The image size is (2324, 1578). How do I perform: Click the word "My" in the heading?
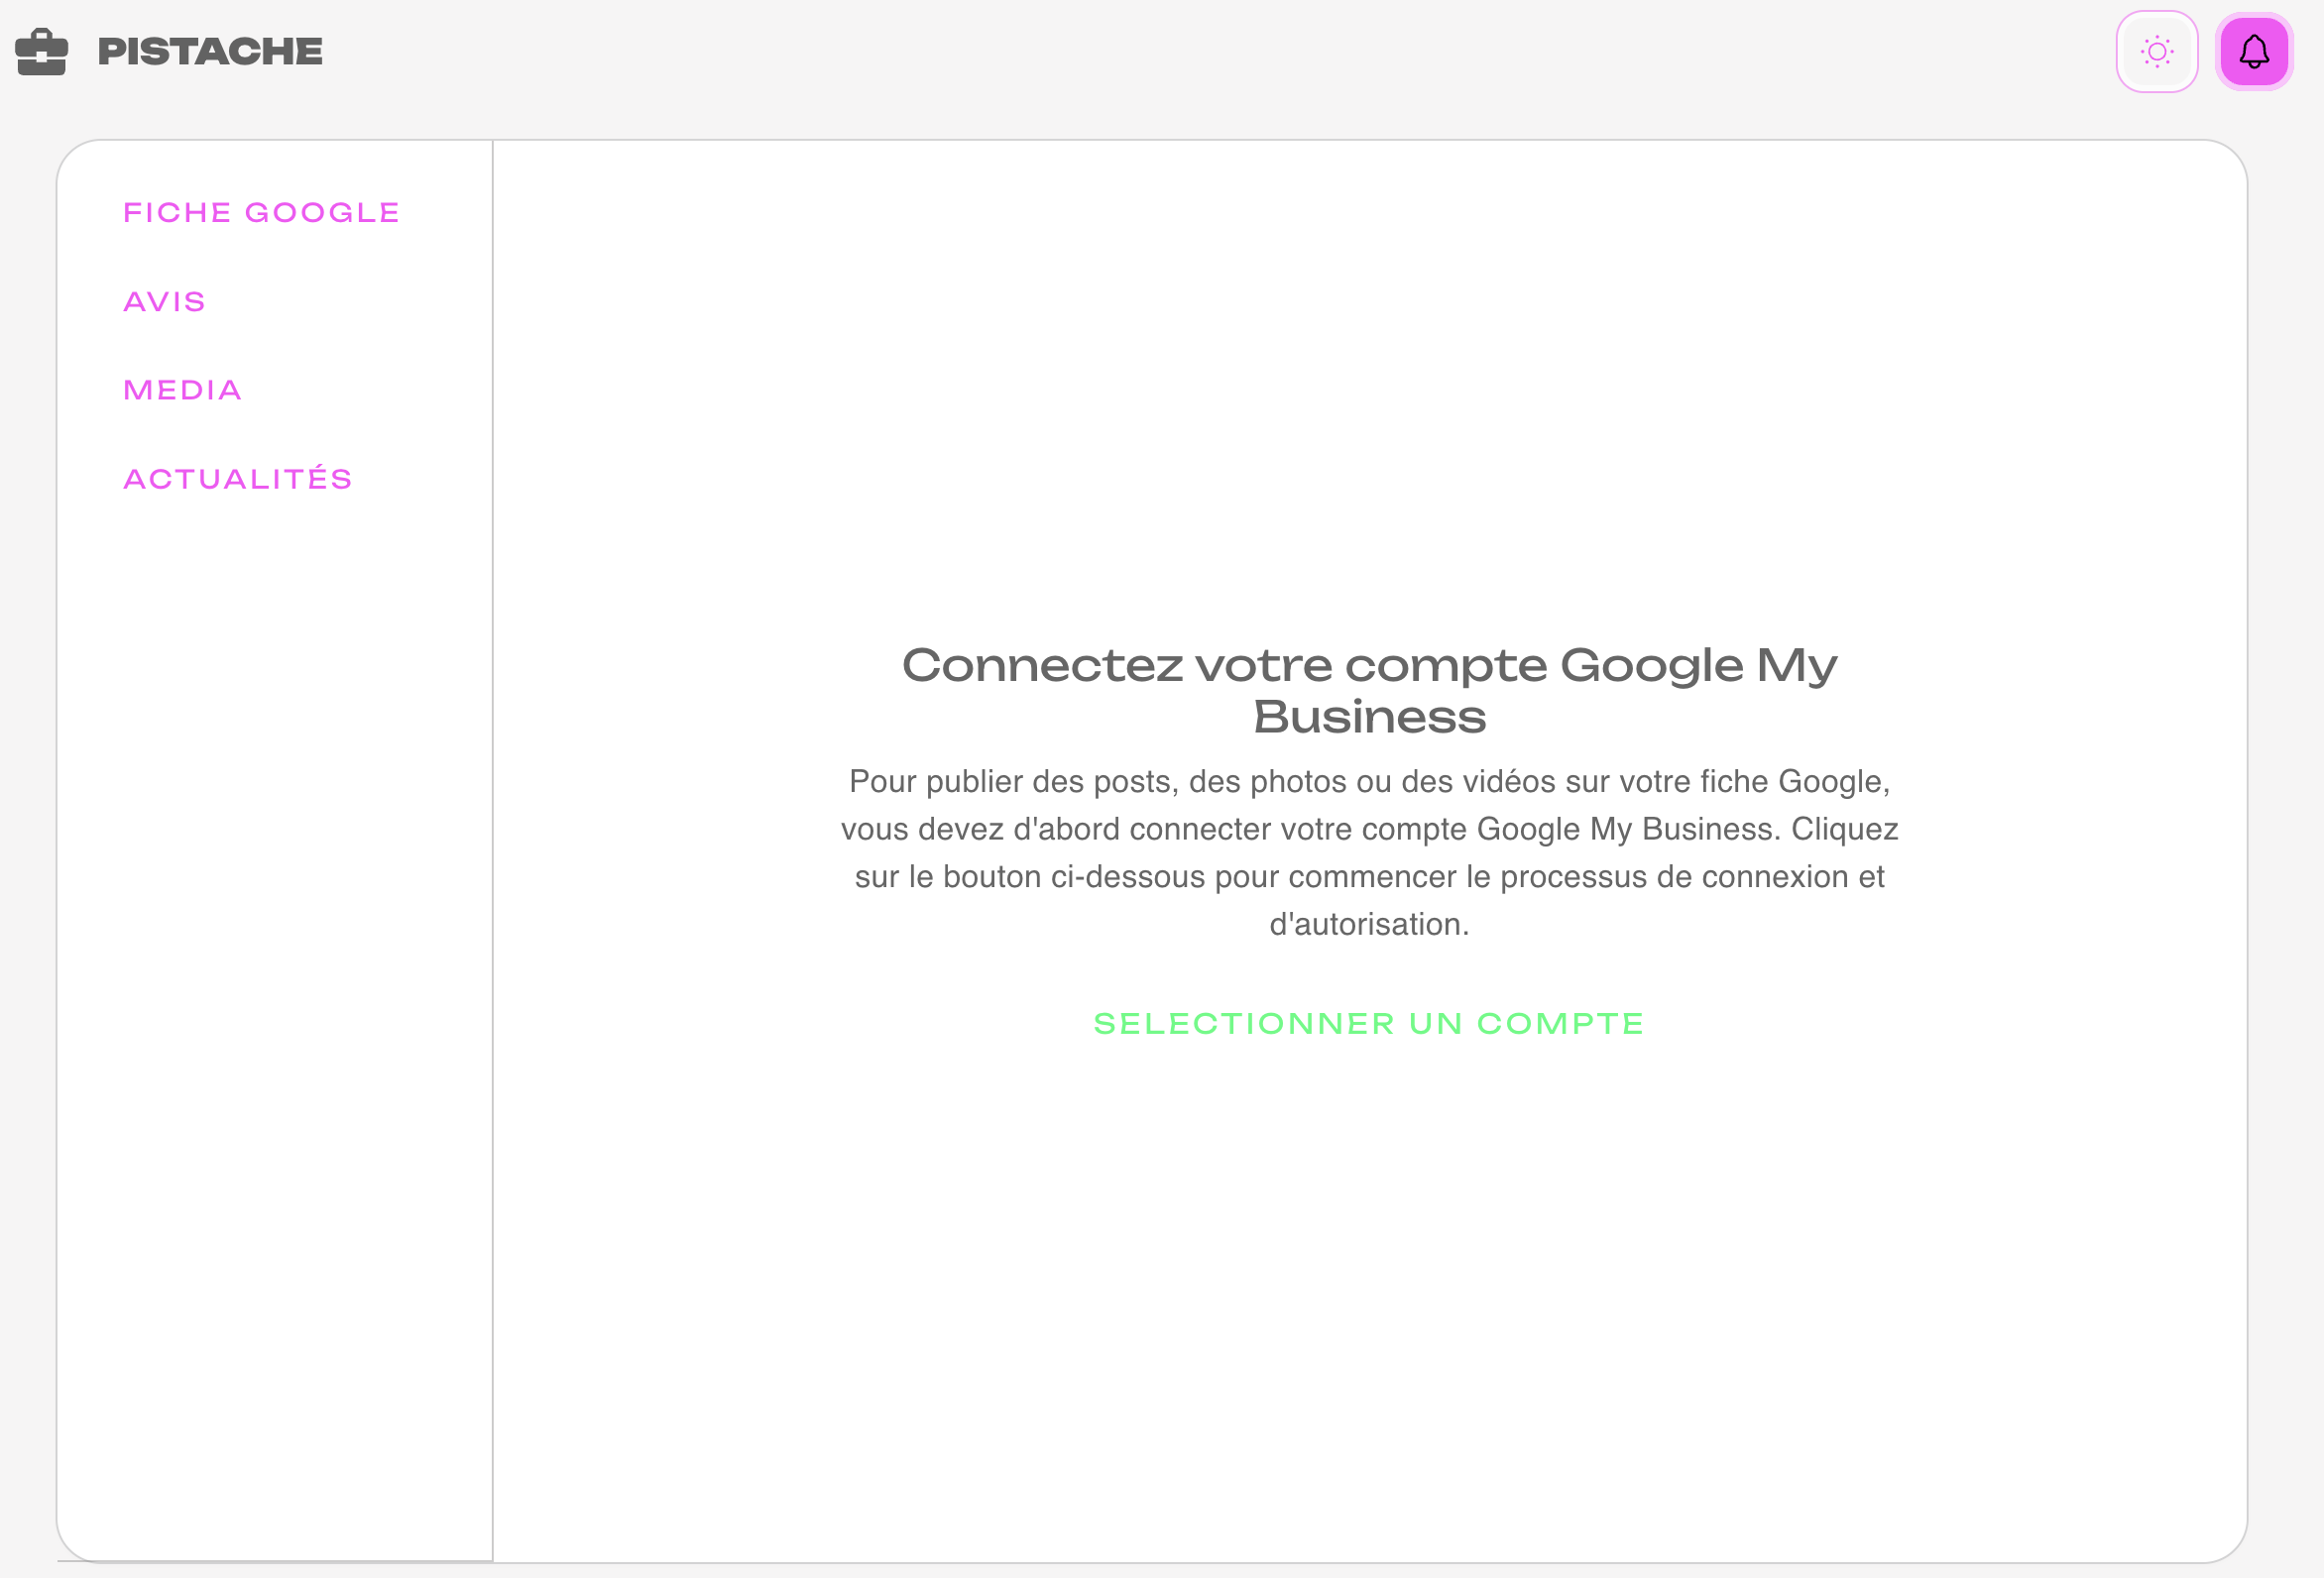tap(1796, 666)
